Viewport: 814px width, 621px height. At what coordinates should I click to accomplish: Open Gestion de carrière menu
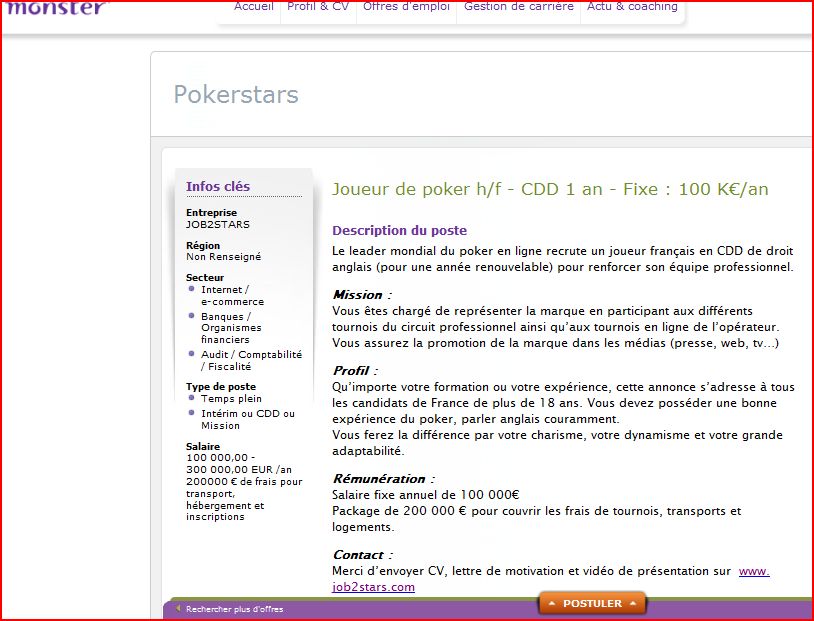point(519,7)
